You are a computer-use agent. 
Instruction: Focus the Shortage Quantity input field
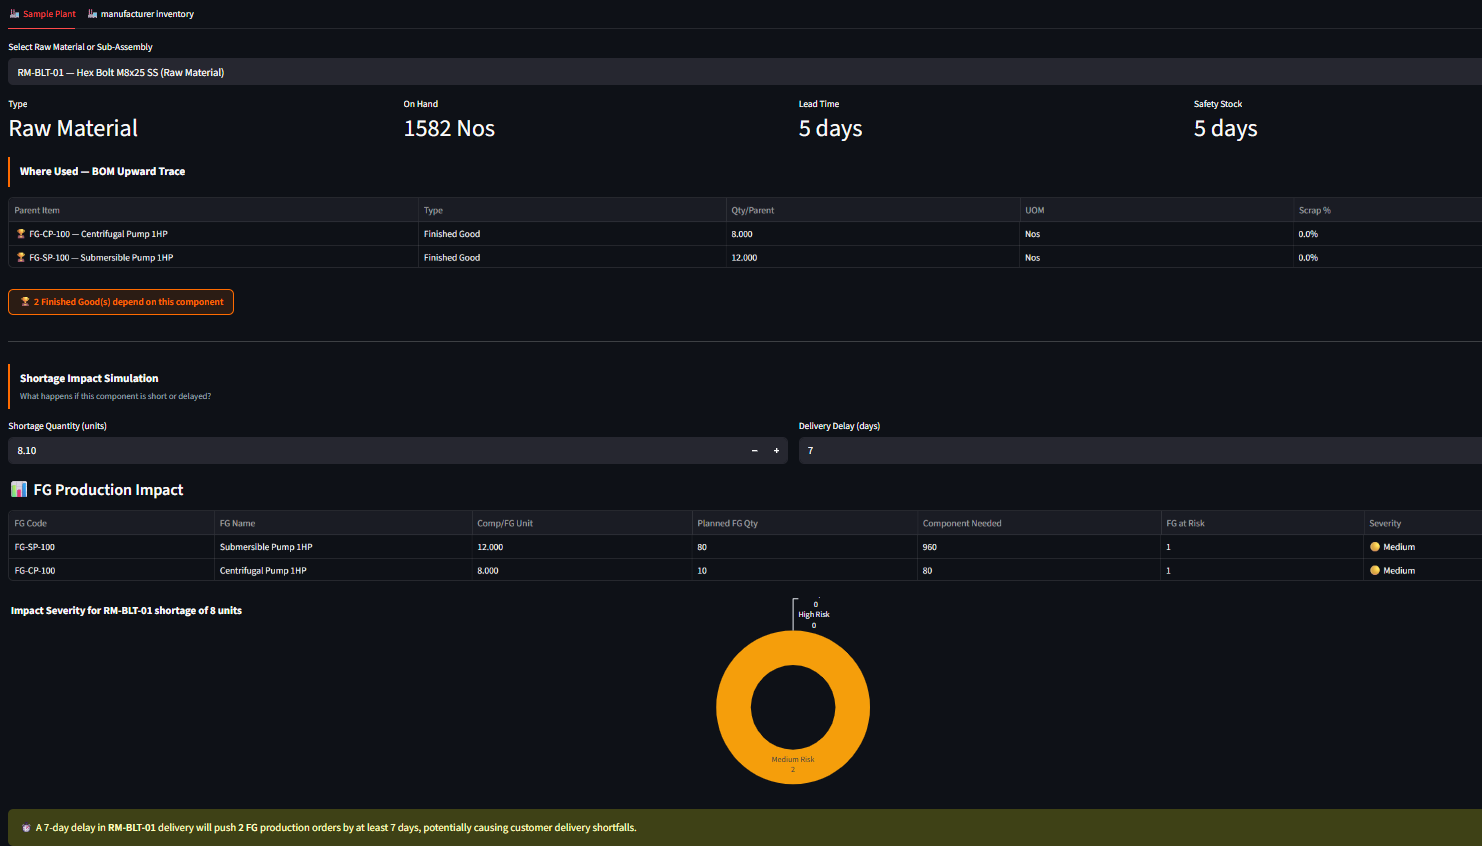coord(376,451)
